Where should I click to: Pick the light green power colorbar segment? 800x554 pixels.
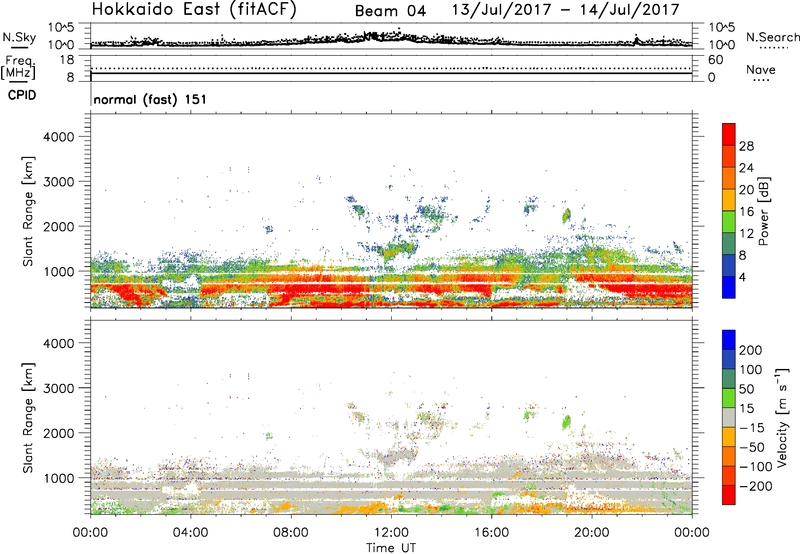(x=729, y=222)
